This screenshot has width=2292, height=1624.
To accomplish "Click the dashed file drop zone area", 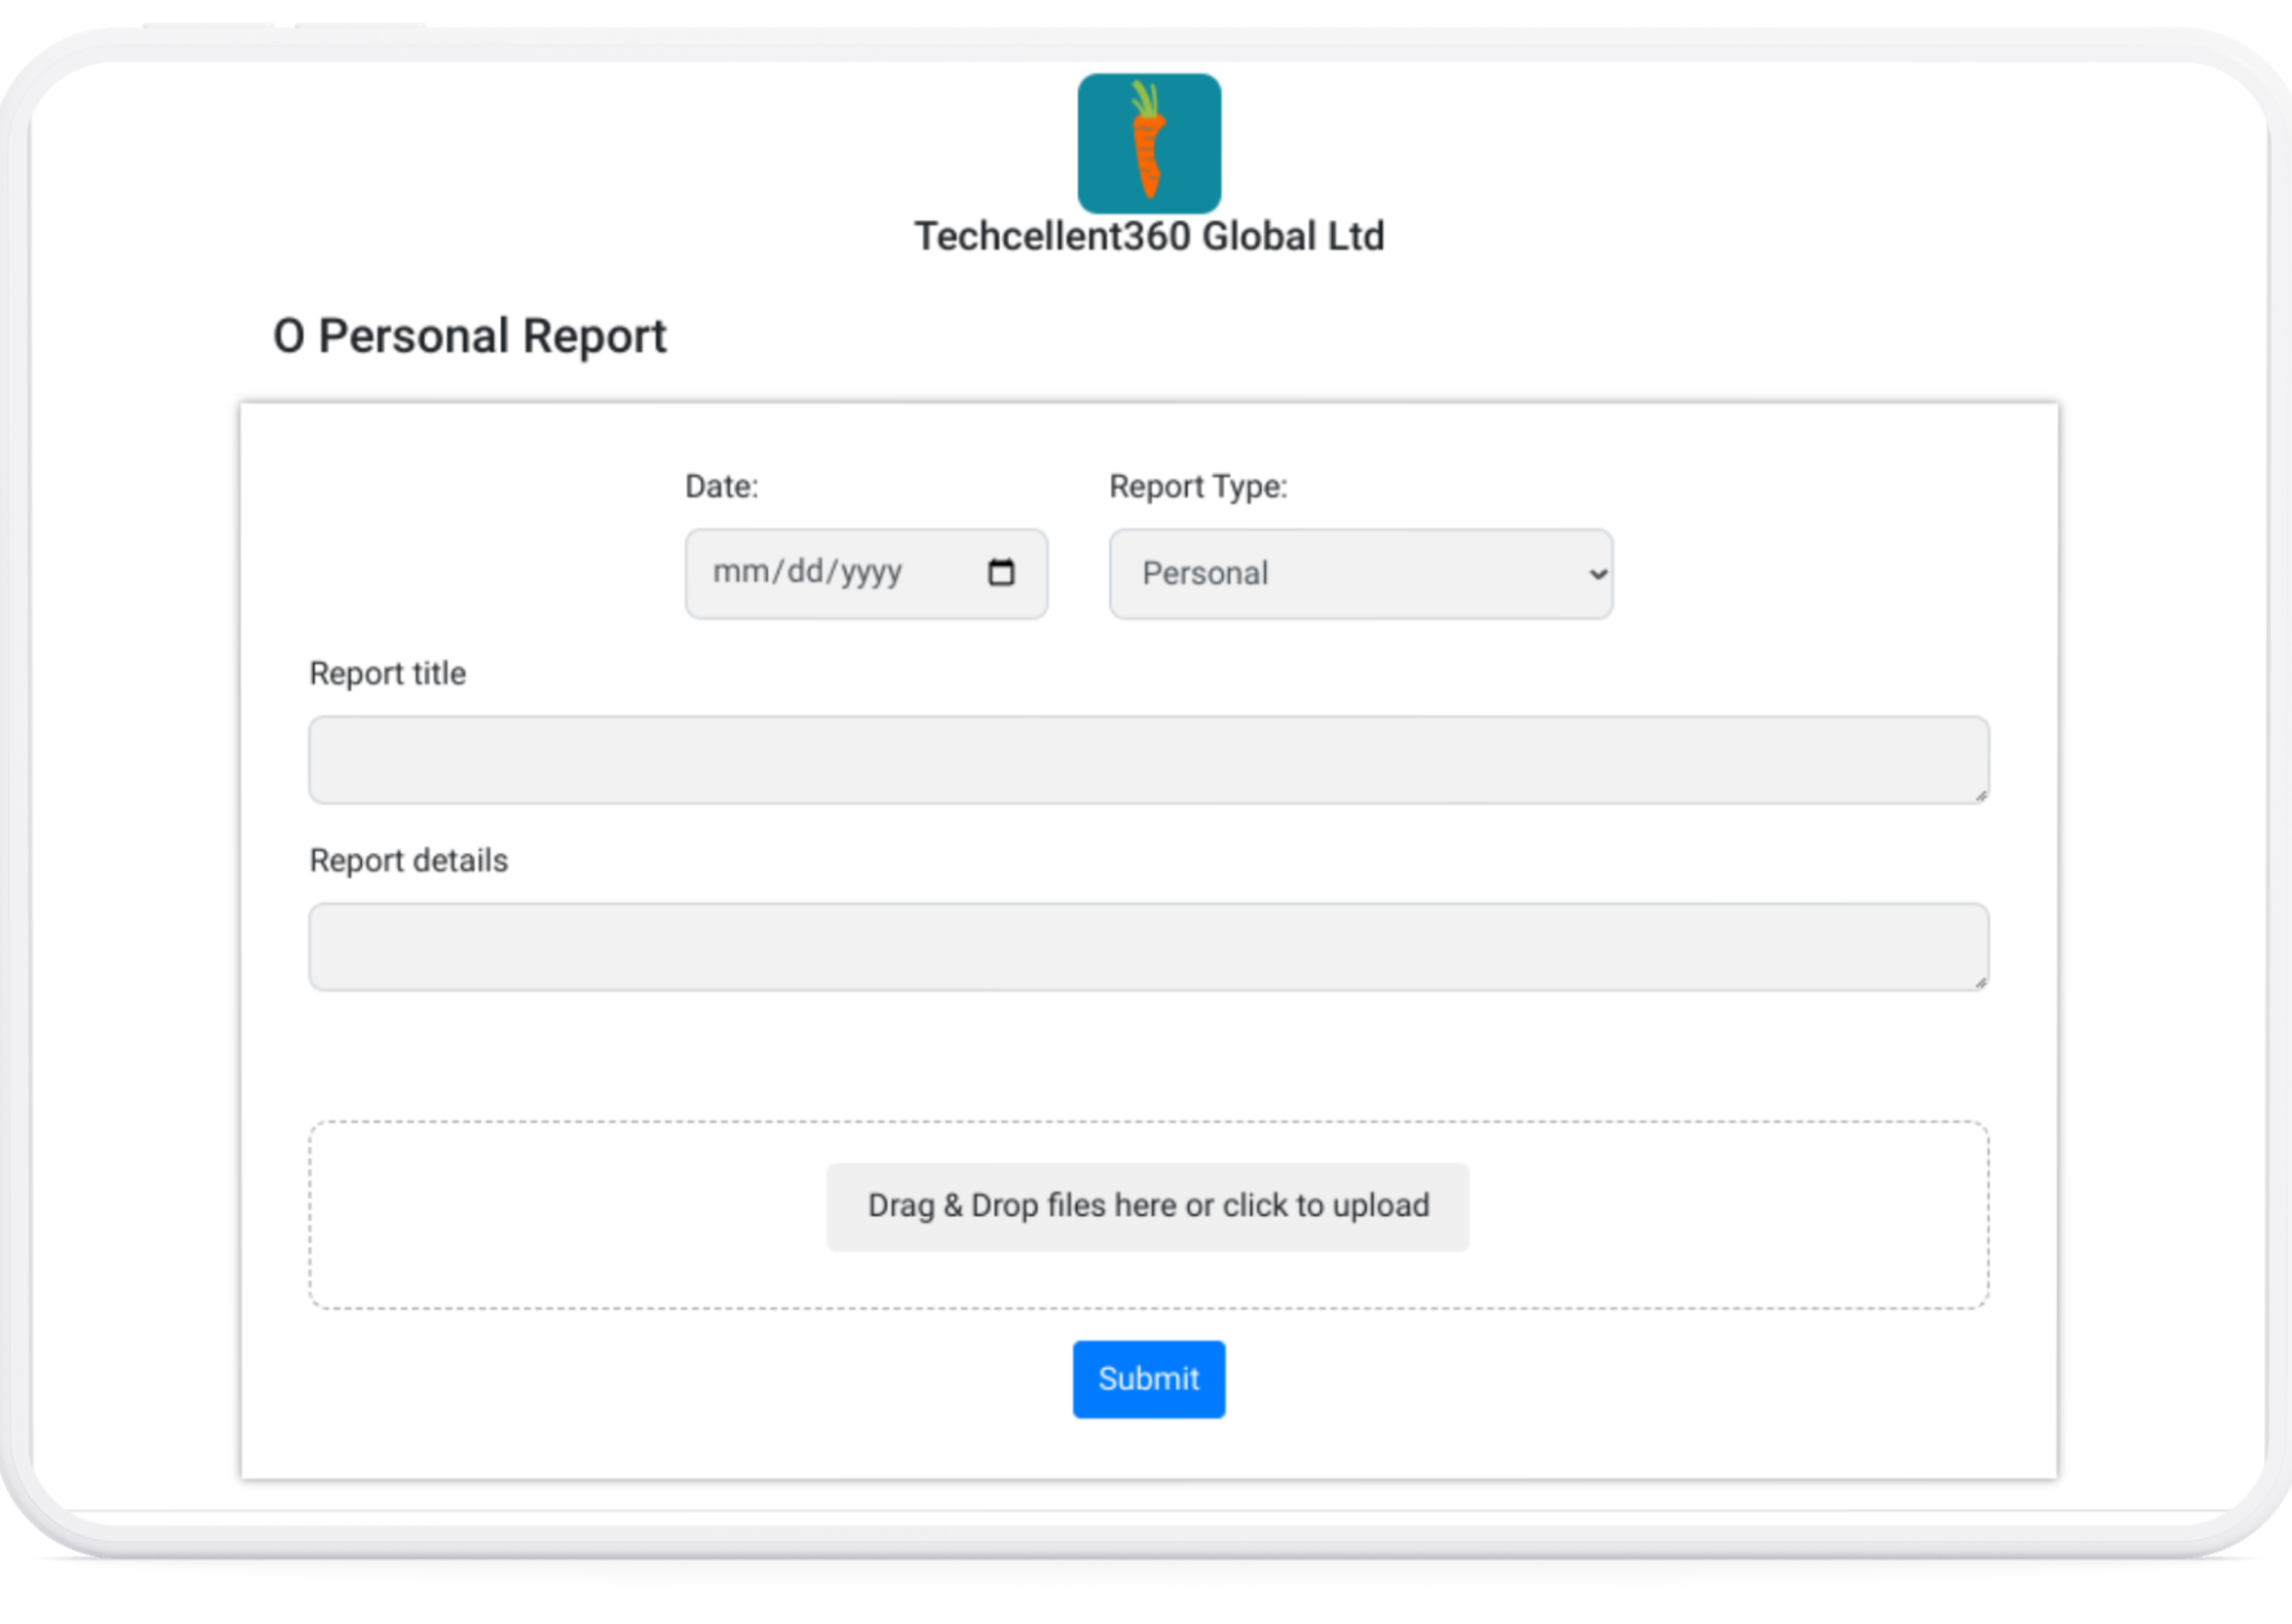I will [x=560, y=1215].
